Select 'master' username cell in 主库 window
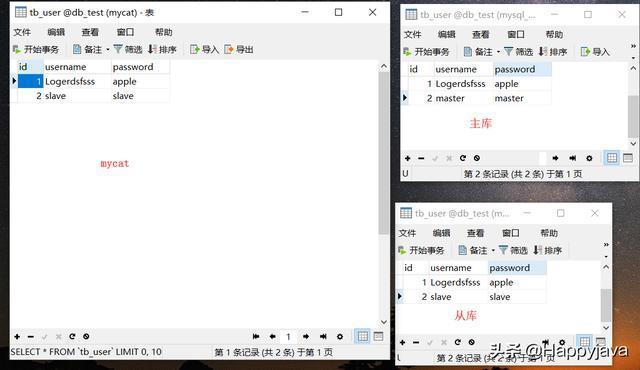Image resolution: width=640 pixels, height=370 pixels. [463, 98]
